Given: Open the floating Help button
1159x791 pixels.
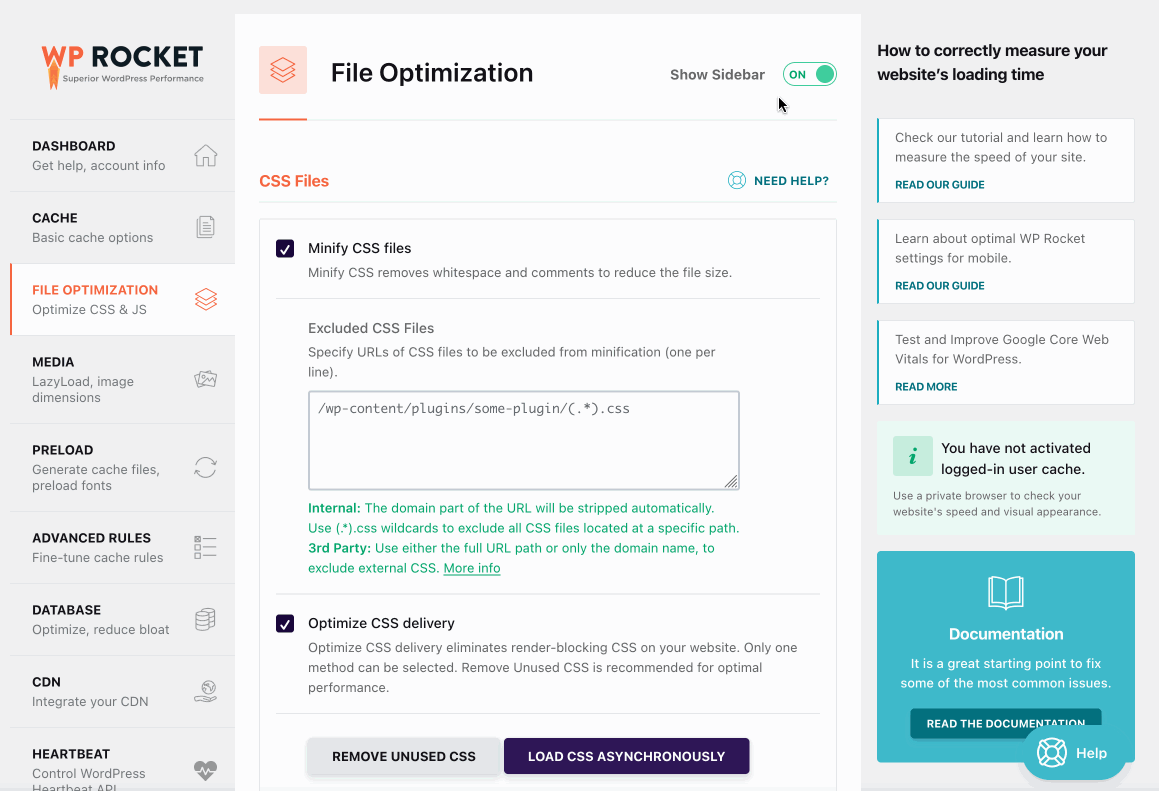Looking at the screenshot, I should (x=1074, y=753).
